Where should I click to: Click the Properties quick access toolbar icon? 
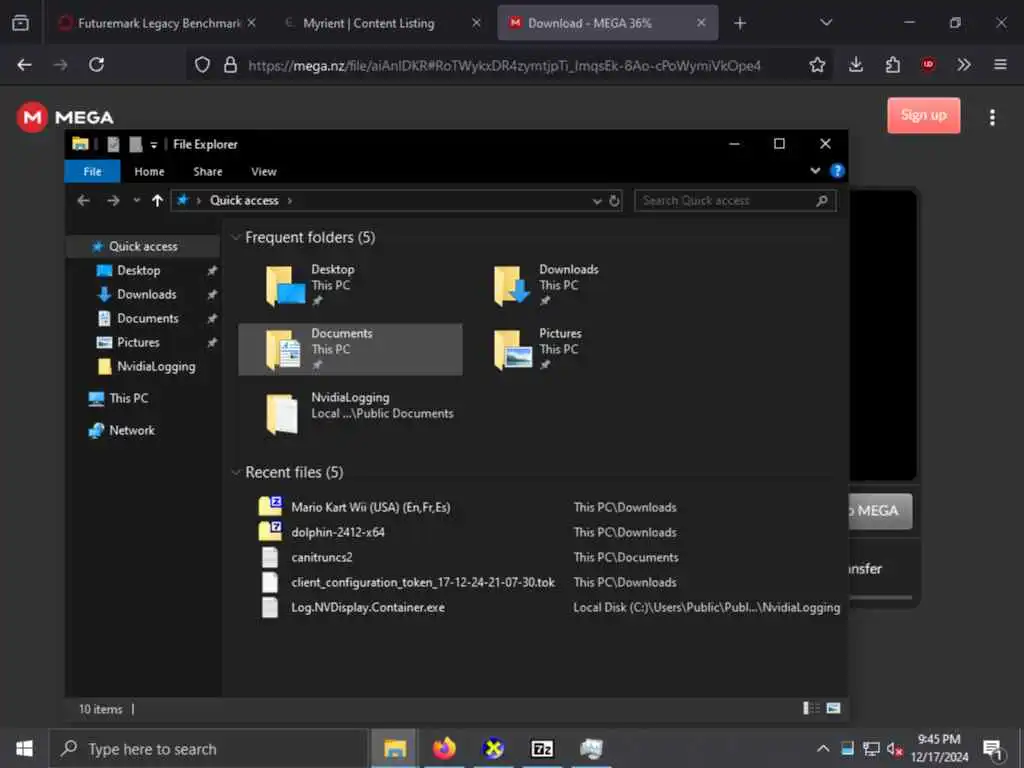[x=113, y=144]
